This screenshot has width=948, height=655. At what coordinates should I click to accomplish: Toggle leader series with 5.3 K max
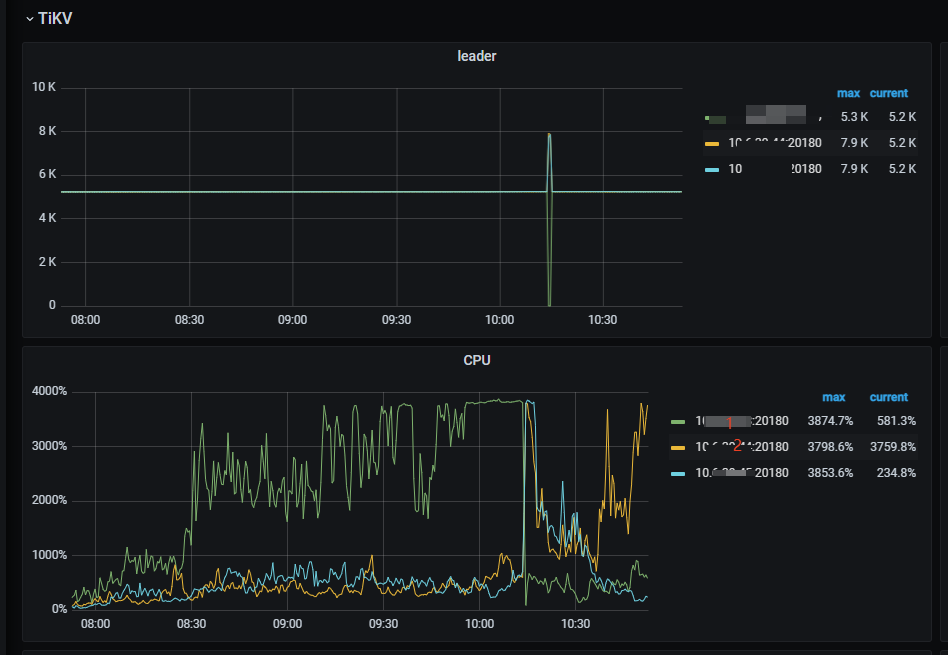click(770, 118)
